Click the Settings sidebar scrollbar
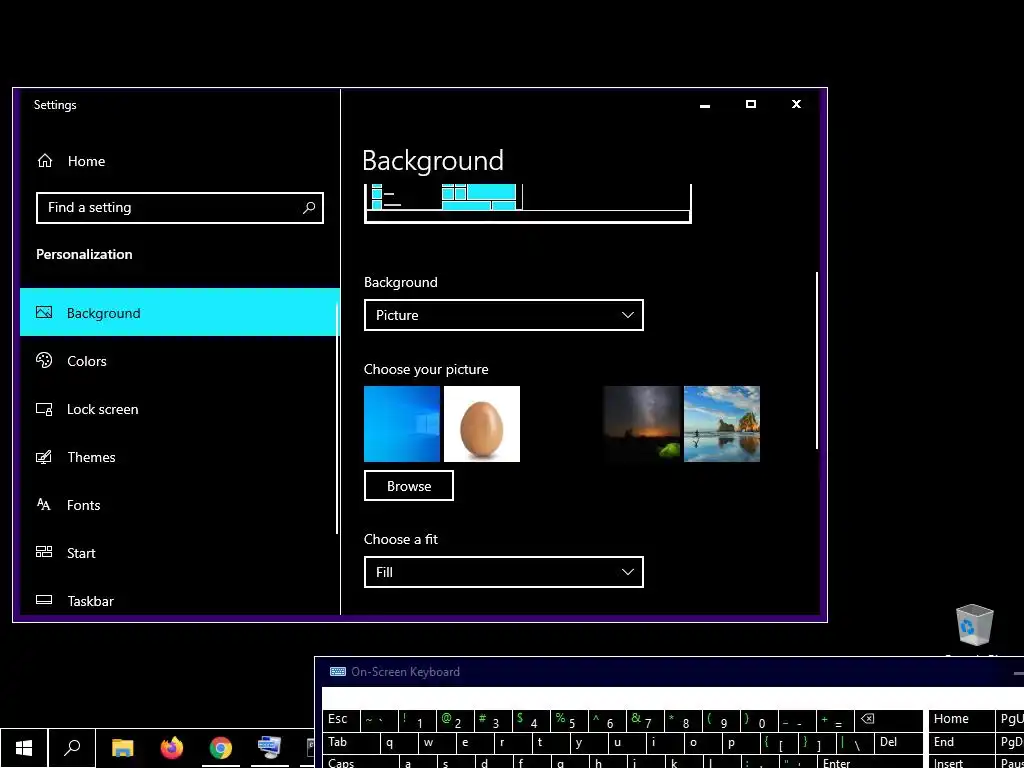This screenshot has height=768, width=1024. tap(337, 418)
